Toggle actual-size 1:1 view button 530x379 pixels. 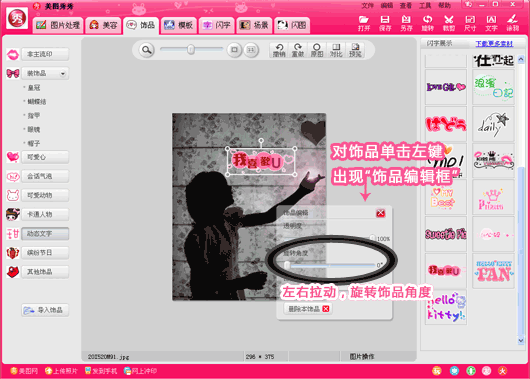pos(251,50)
